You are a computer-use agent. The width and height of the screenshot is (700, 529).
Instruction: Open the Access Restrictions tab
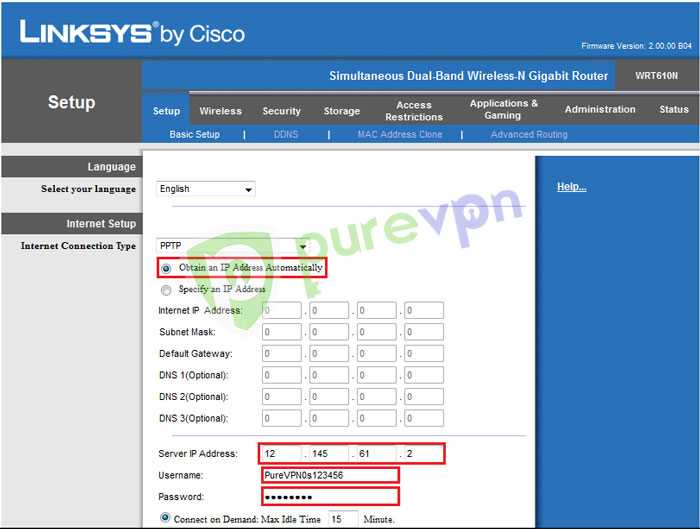(x=414, y=111)
